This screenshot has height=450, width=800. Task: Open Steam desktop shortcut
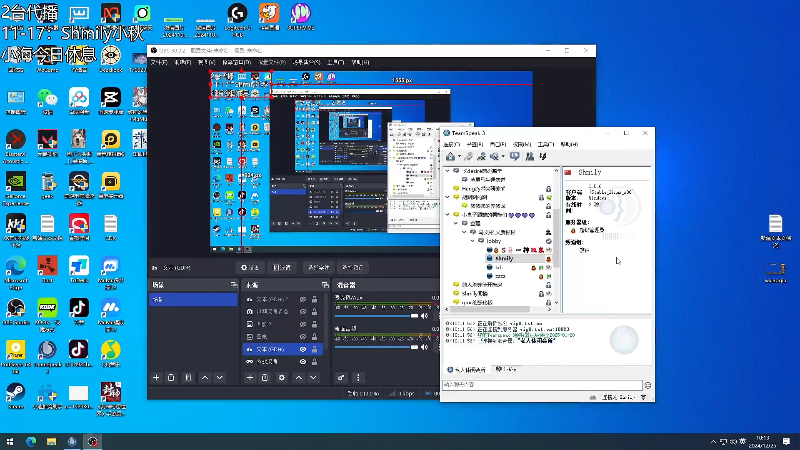coord(16,395)
